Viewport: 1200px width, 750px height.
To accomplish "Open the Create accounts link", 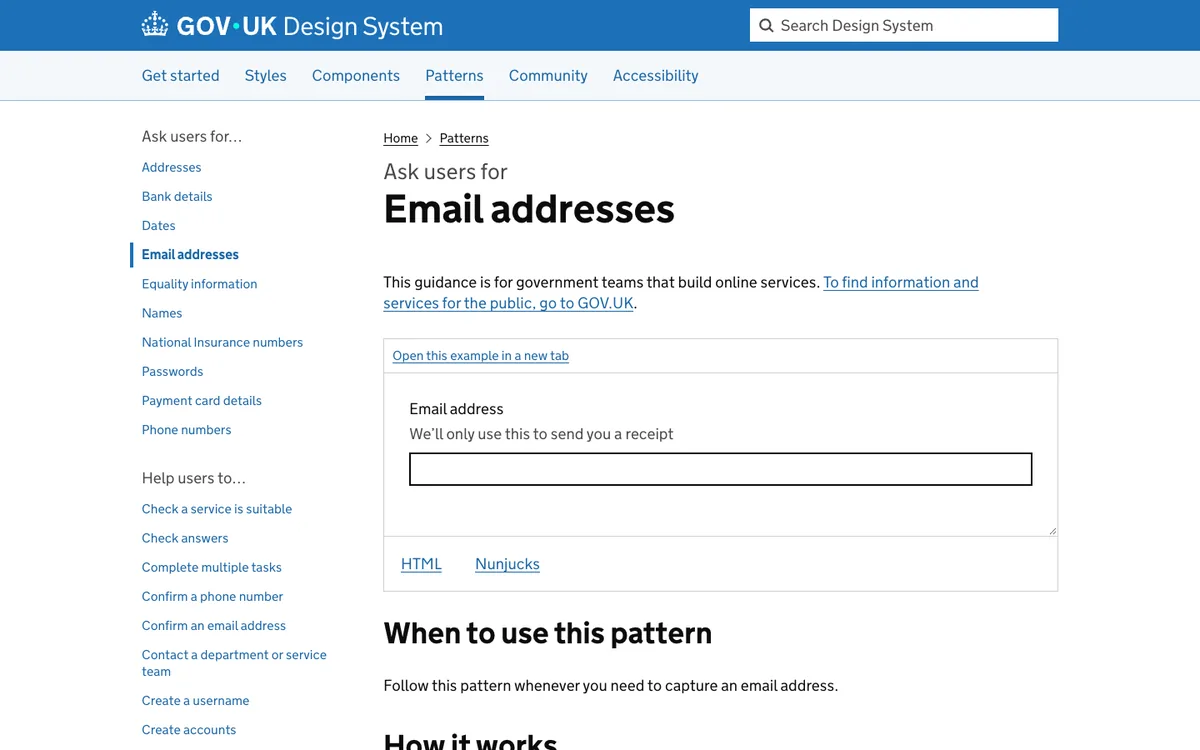I will (189, 730).
